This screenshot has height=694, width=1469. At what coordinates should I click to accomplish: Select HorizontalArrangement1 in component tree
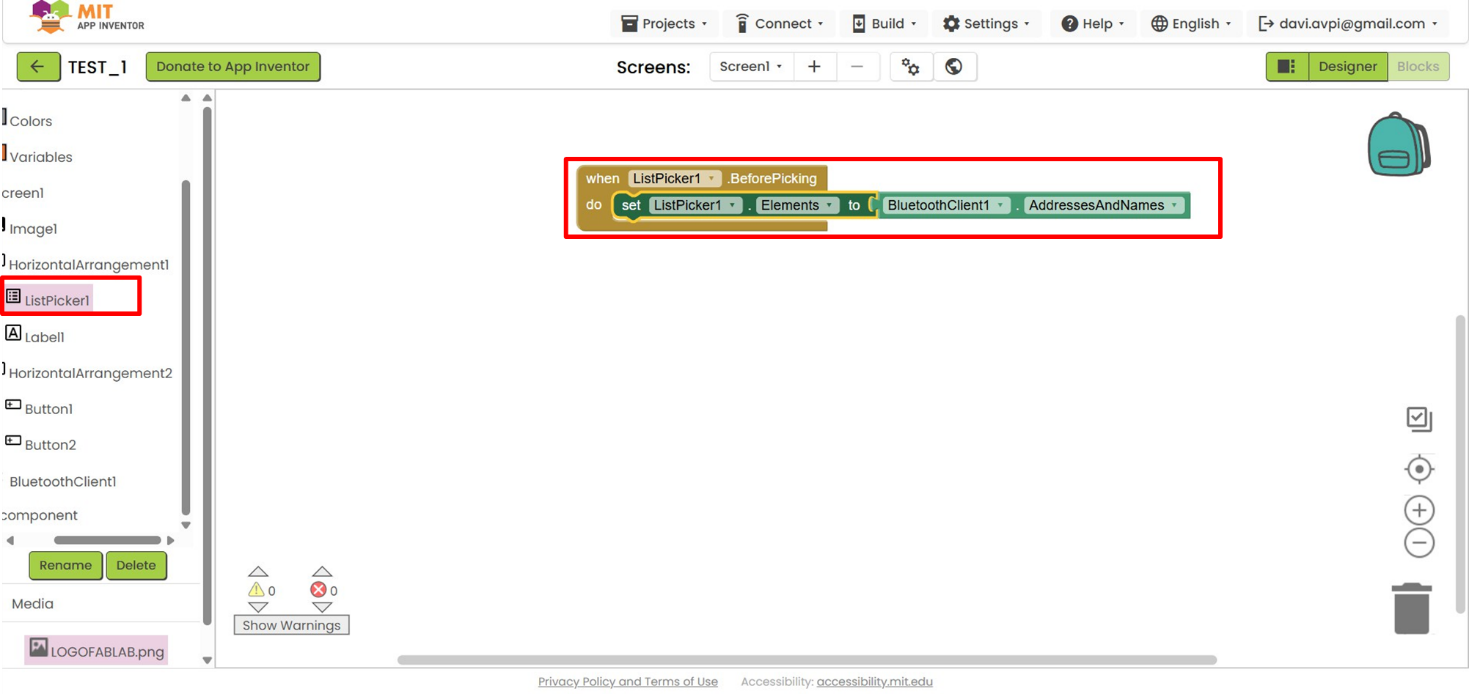[88, 265]
